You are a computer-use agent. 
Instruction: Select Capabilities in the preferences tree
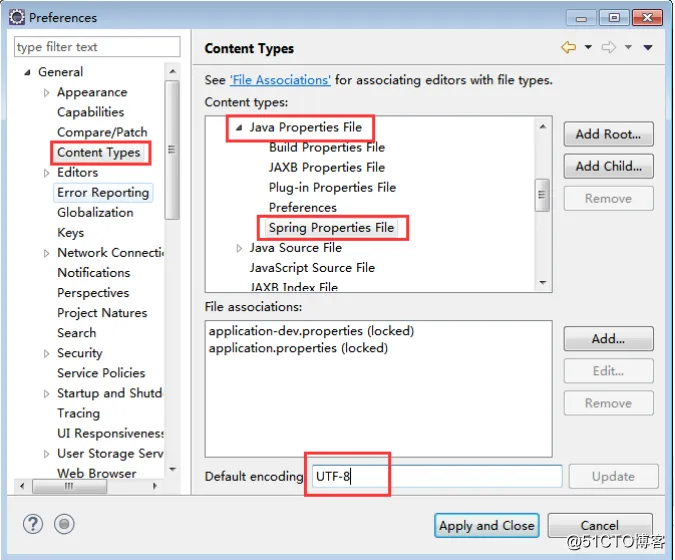coord(90,112)
